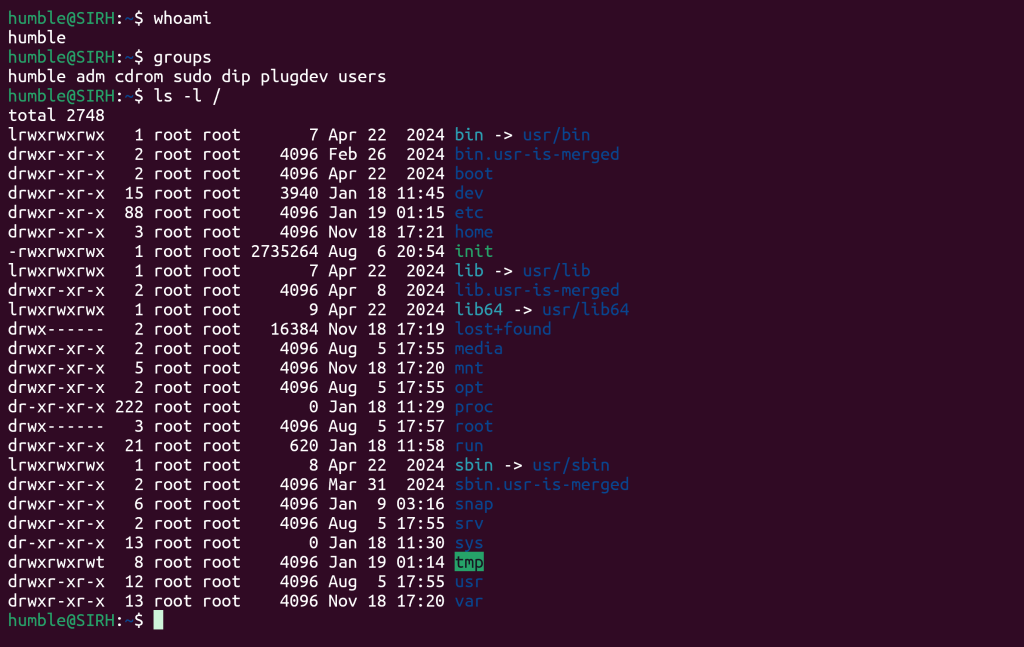
Task: Click the green init file name
Action: pos(473,251)
